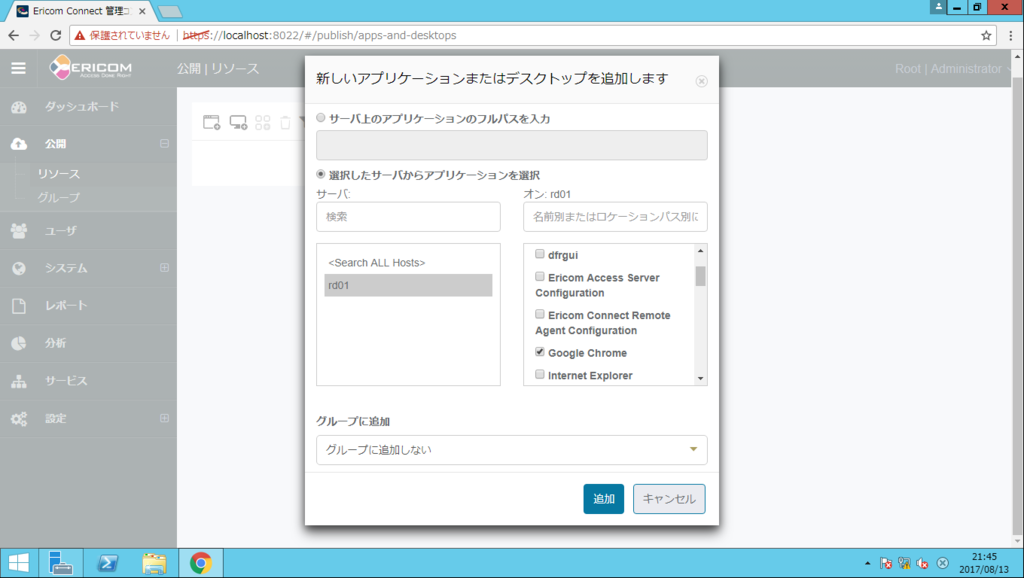Click the add desktop toolbar icon

point(238,122)
